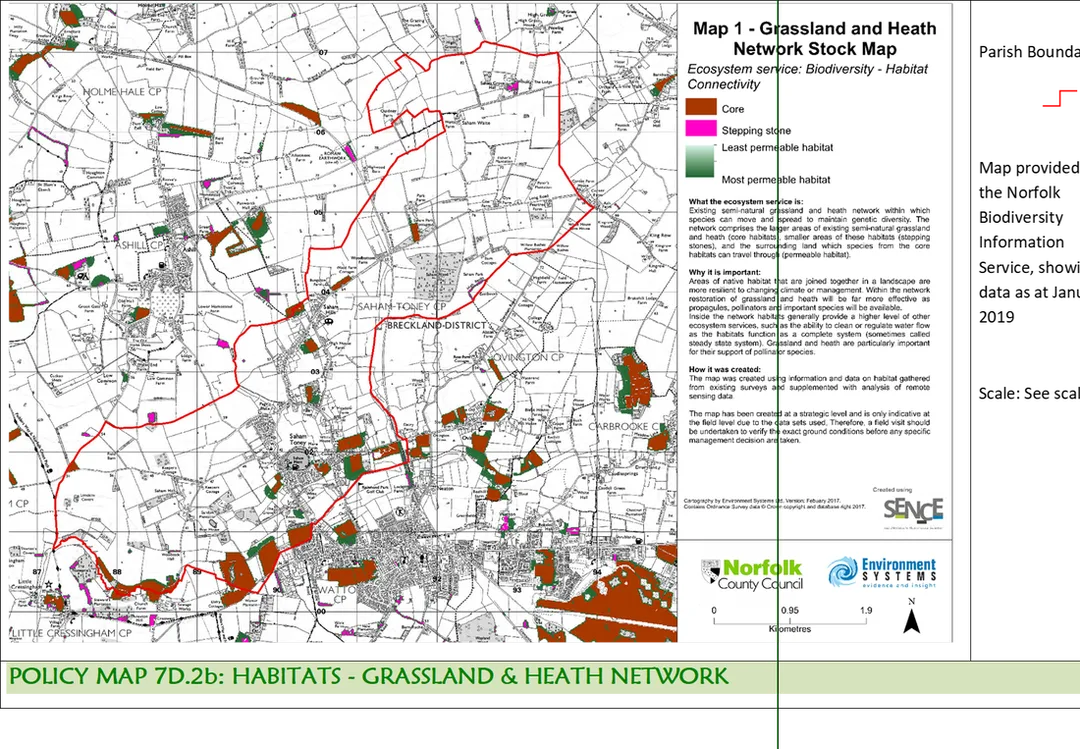Click the Environment Systems logo
The height and width of the screenshot is (749, 1080).
pyautogui.click(x=882, y=573)
